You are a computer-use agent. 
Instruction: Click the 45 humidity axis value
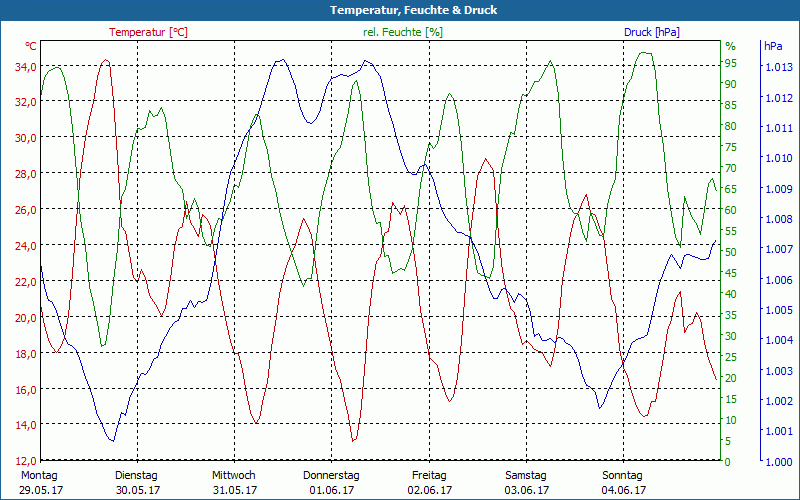[x=731, y=273]
